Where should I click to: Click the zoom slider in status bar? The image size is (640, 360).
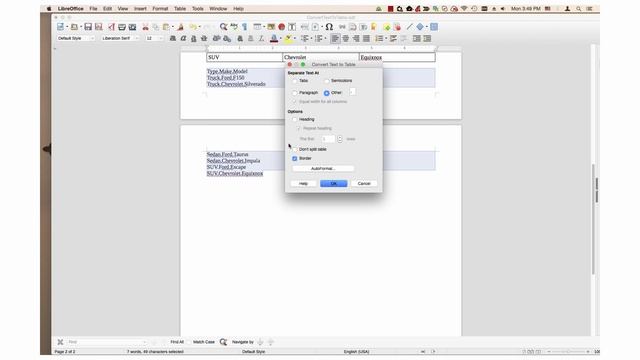click(x=569, y=351)
